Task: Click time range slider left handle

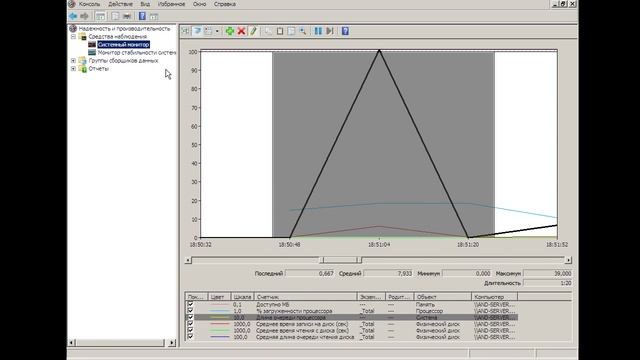Action: tap(321, 260)
